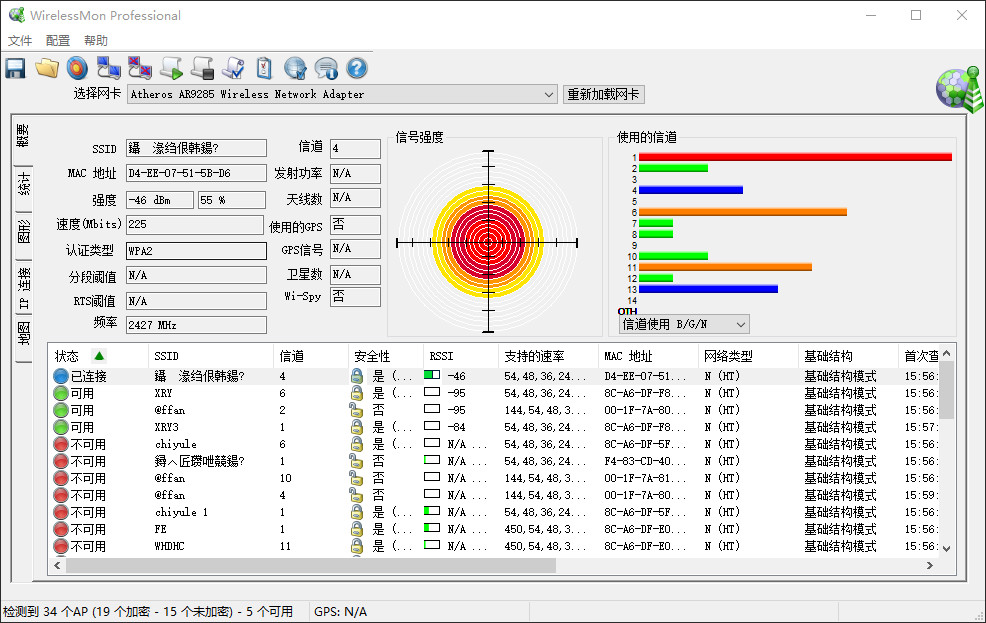Click the 状态 column sort arrow
The height and width of the screenshot is (623, 986).
[98, 356]
